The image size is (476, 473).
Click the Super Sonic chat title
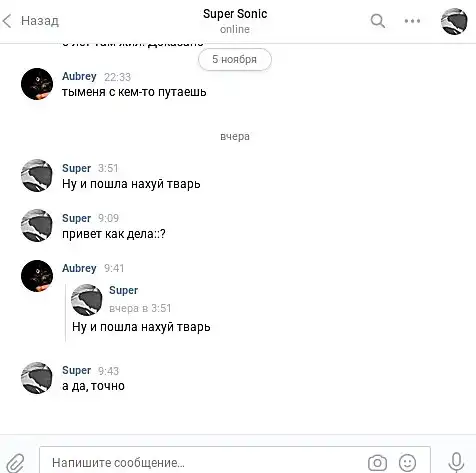pos(235,14)
